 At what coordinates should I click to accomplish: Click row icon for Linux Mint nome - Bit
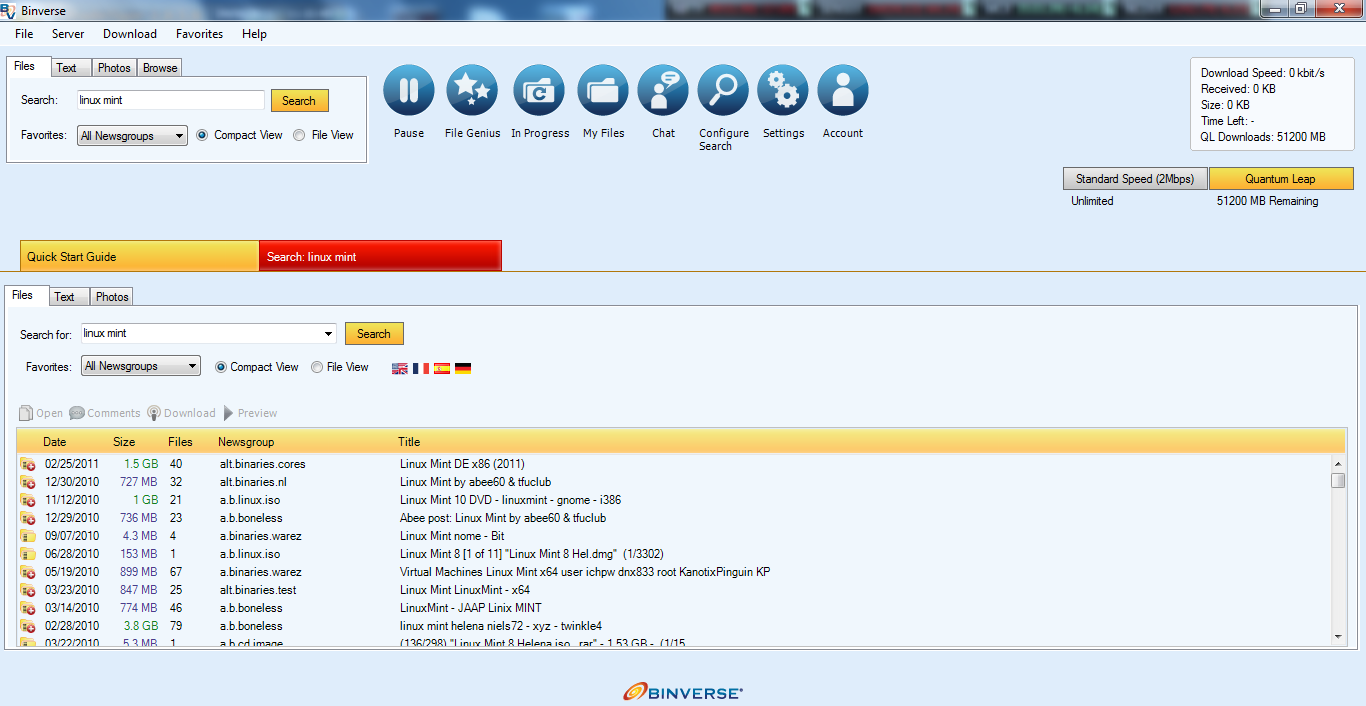pos(28,536)
